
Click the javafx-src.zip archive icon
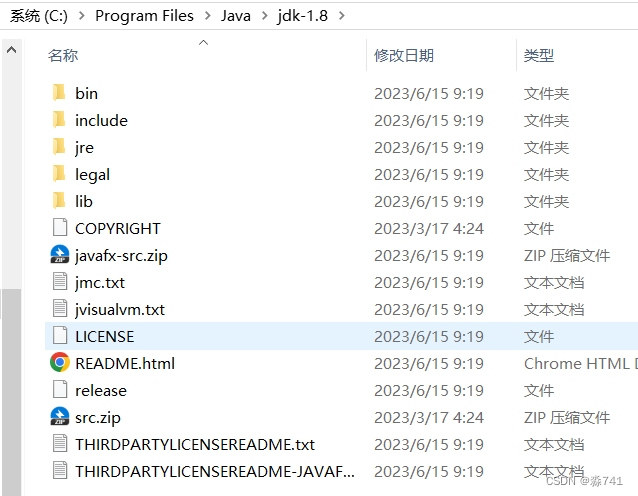pos(60,255)
